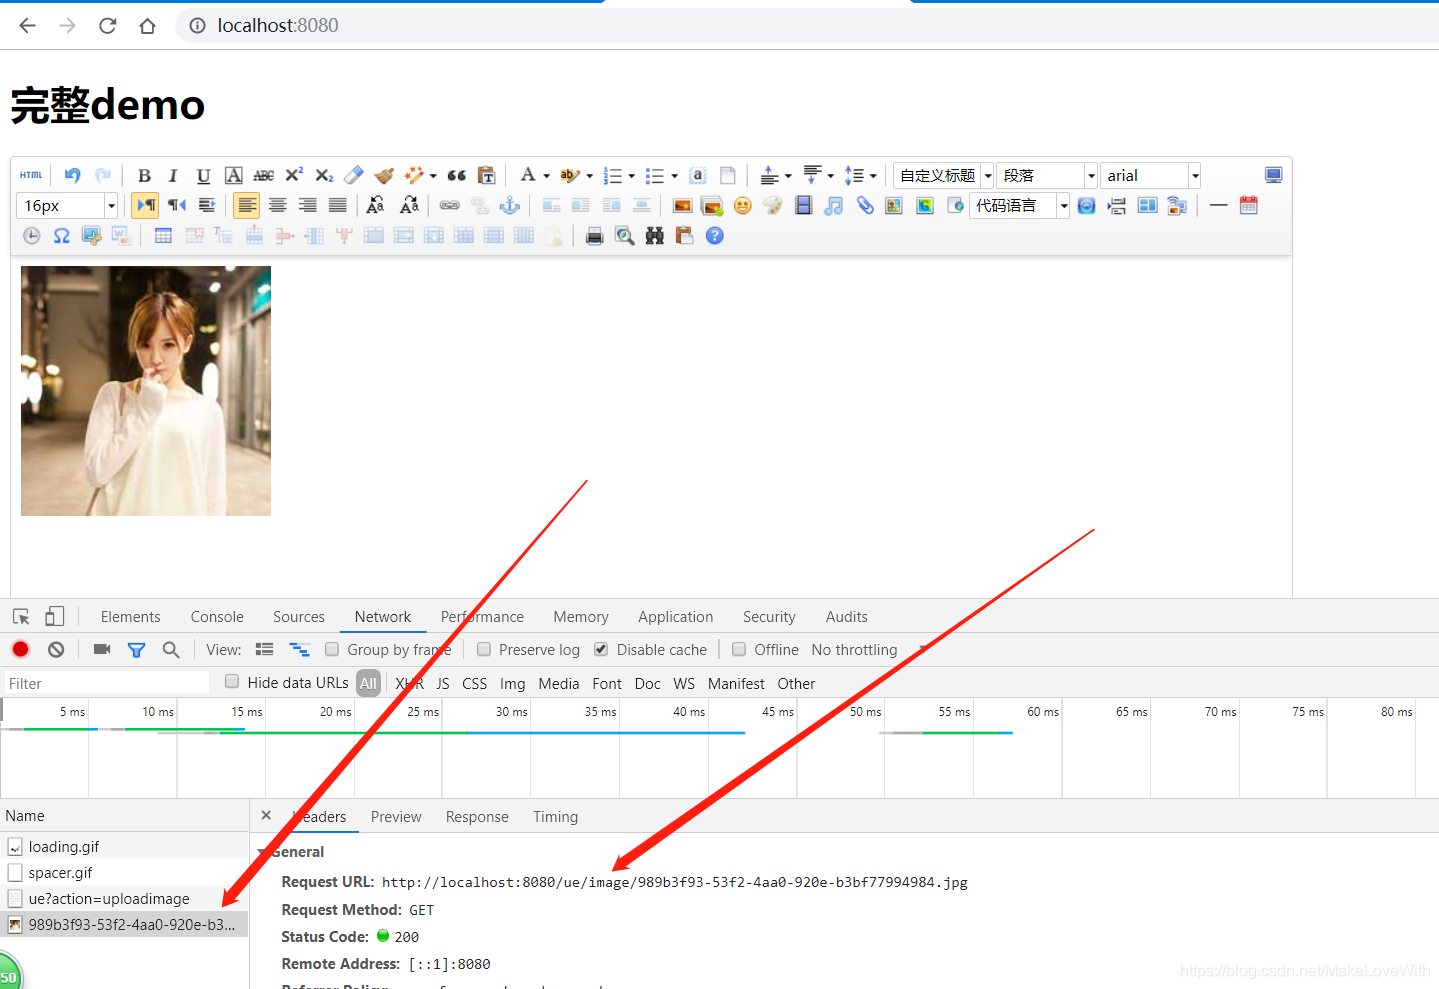Insert a link with the chain icon

click(x=450, y=205)
